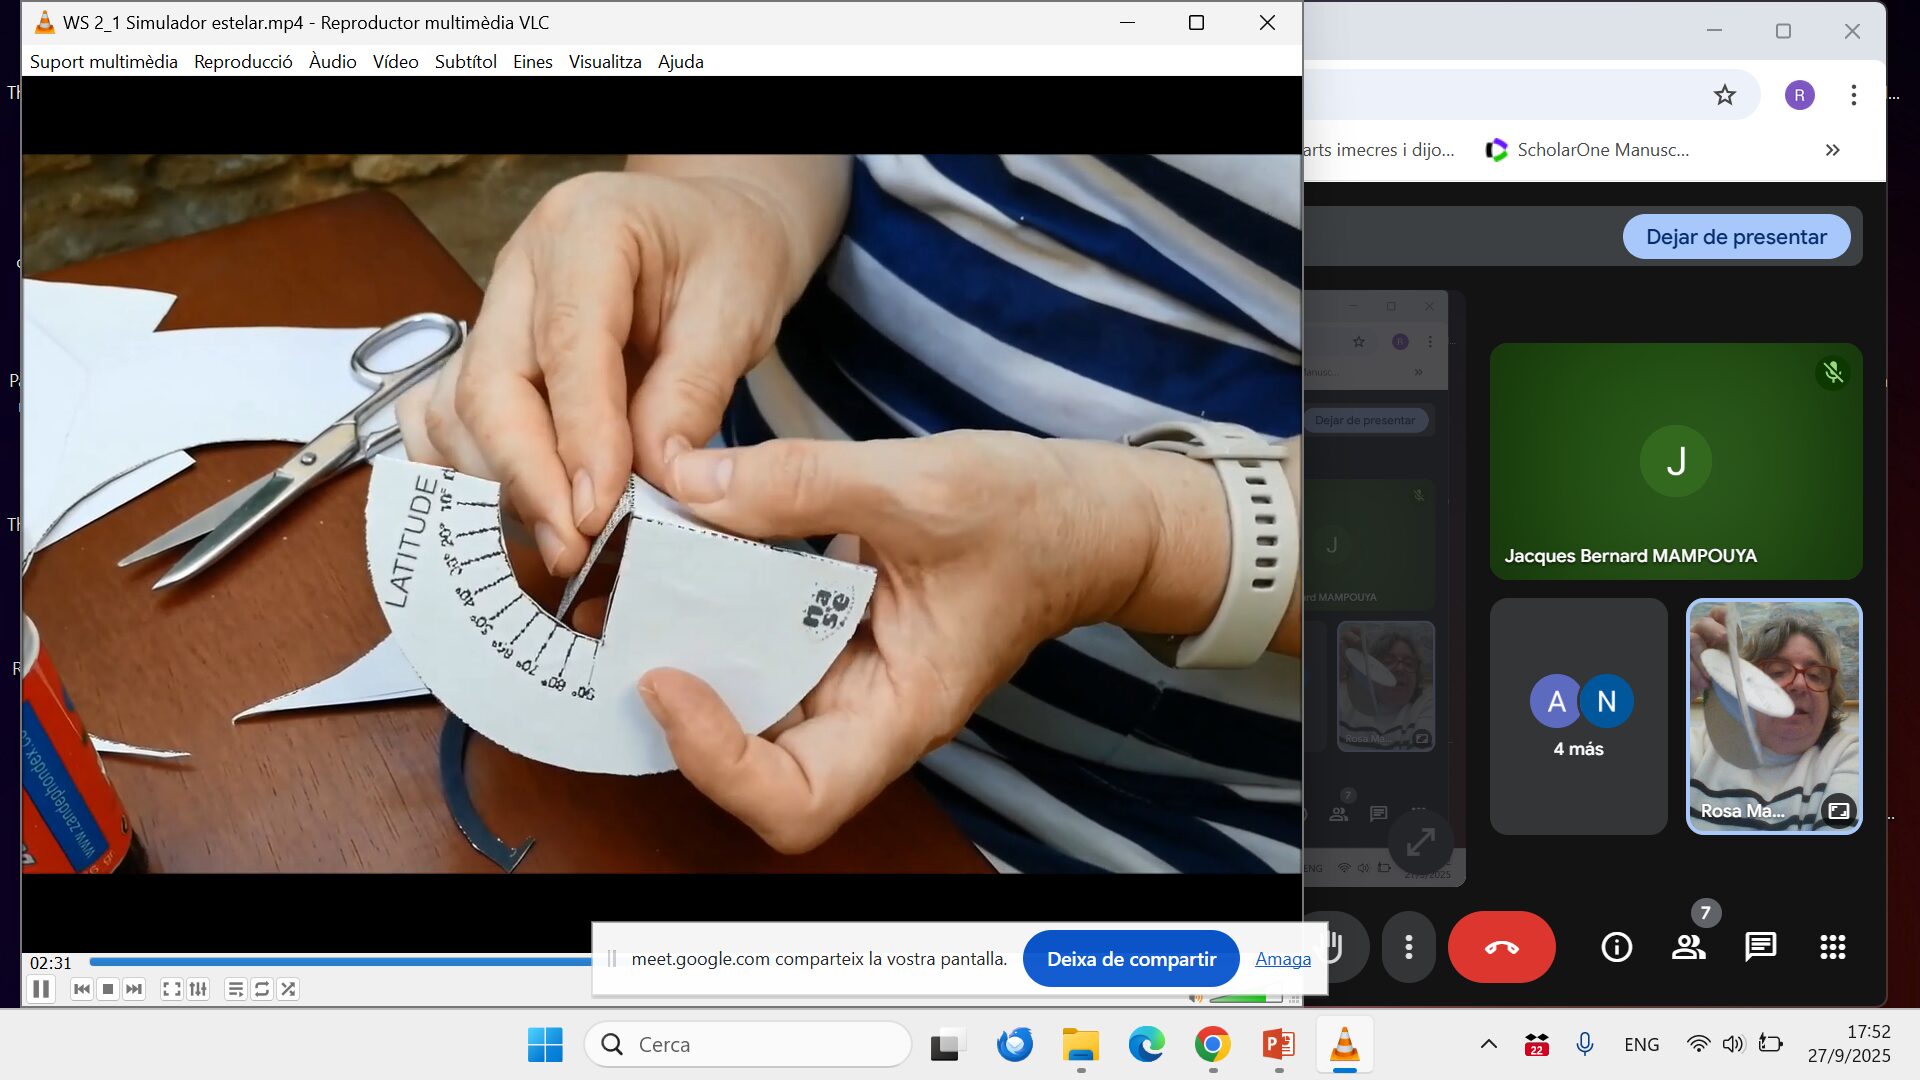The height and width of the screenshot is (1080, 1920).
Task: Toggle shuffle random playback
Action: 288,989
